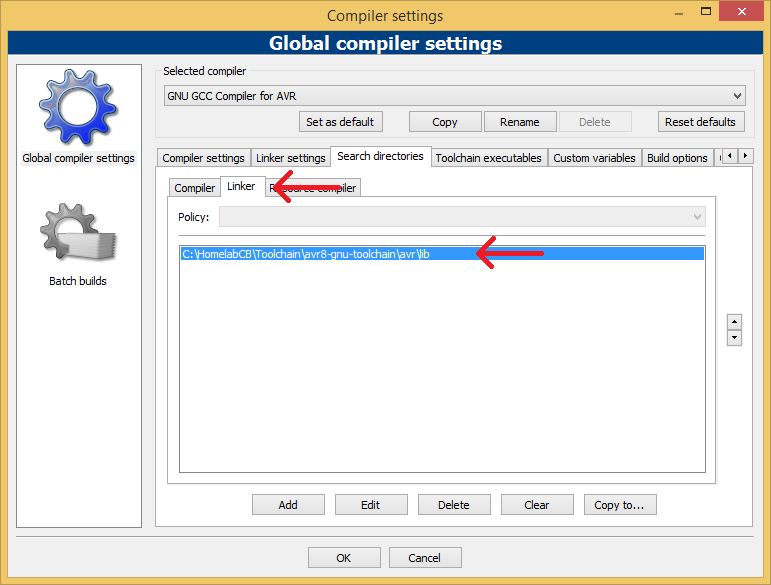Open the Batch builds icon
The width and height of the screenshot is (771, 585).
78,235
